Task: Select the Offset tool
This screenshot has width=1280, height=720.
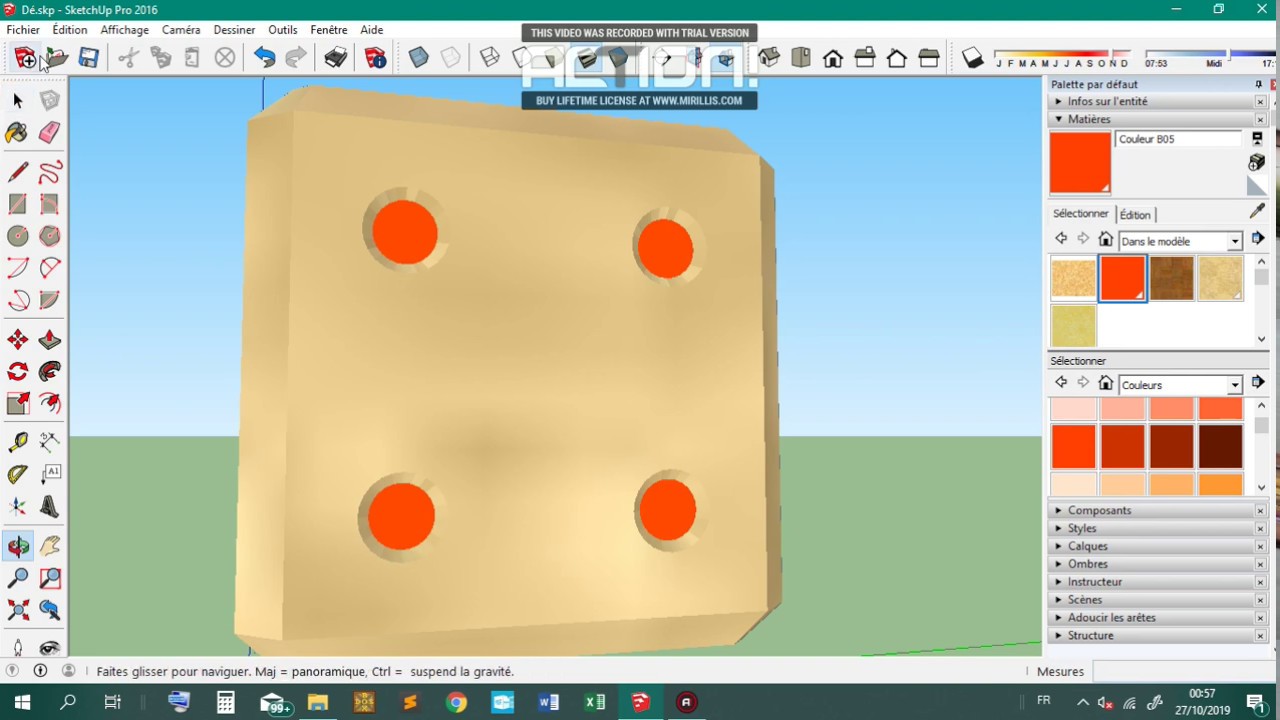Action: (x=49, y=403)
